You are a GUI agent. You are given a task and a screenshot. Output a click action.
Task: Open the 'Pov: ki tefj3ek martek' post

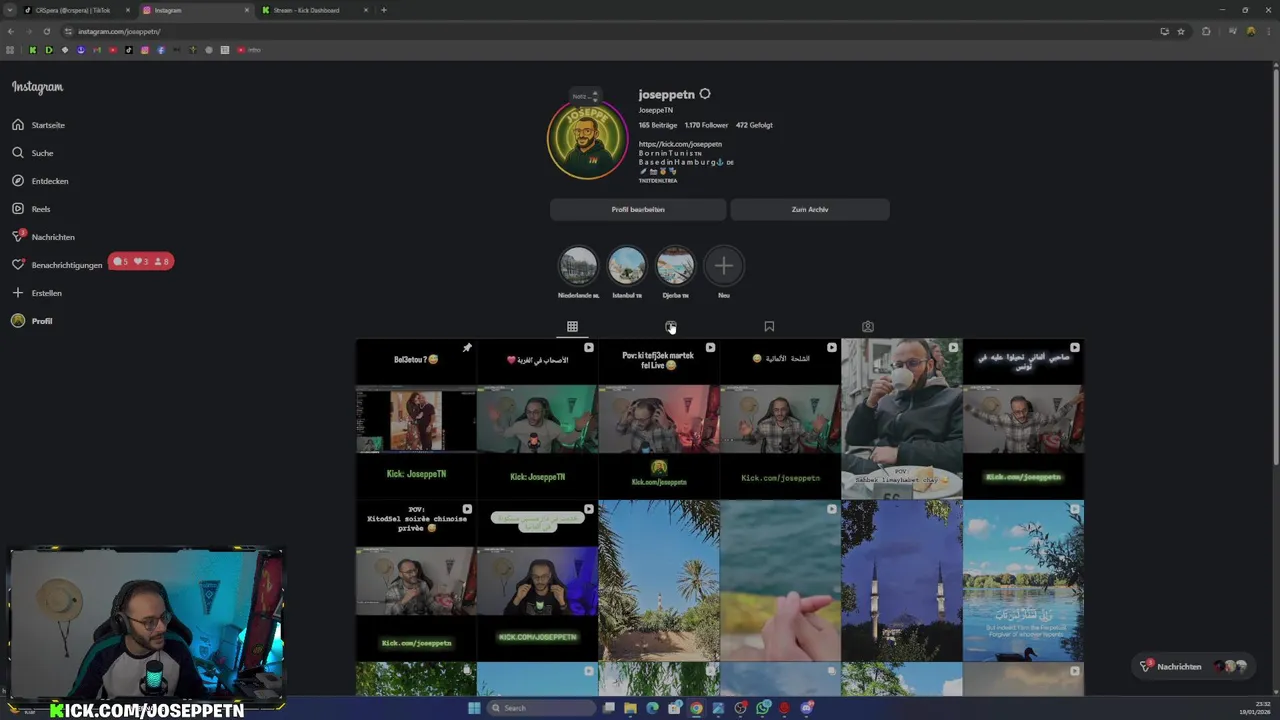(658, 419)
